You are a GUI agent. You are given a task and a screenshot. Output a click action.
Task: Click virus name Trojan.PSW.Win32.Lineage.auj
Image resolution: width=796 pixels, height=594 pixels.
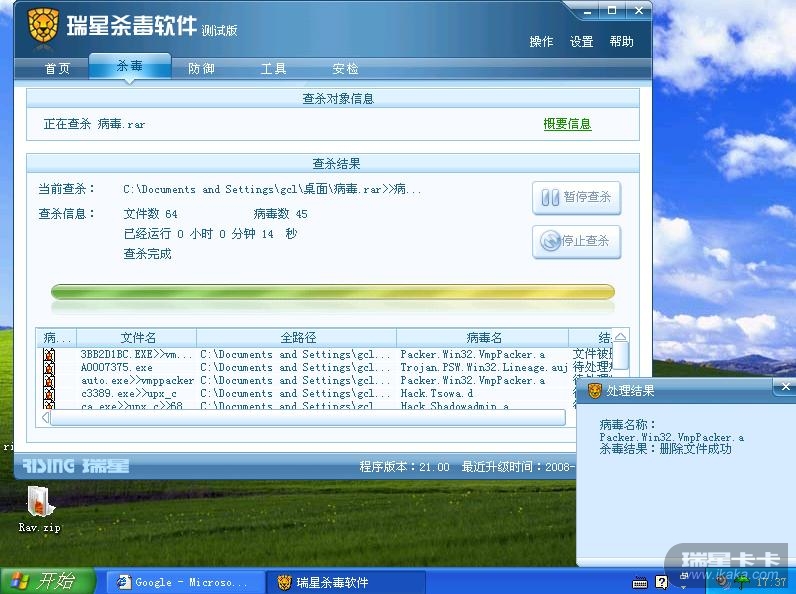(x=484, y=368)
